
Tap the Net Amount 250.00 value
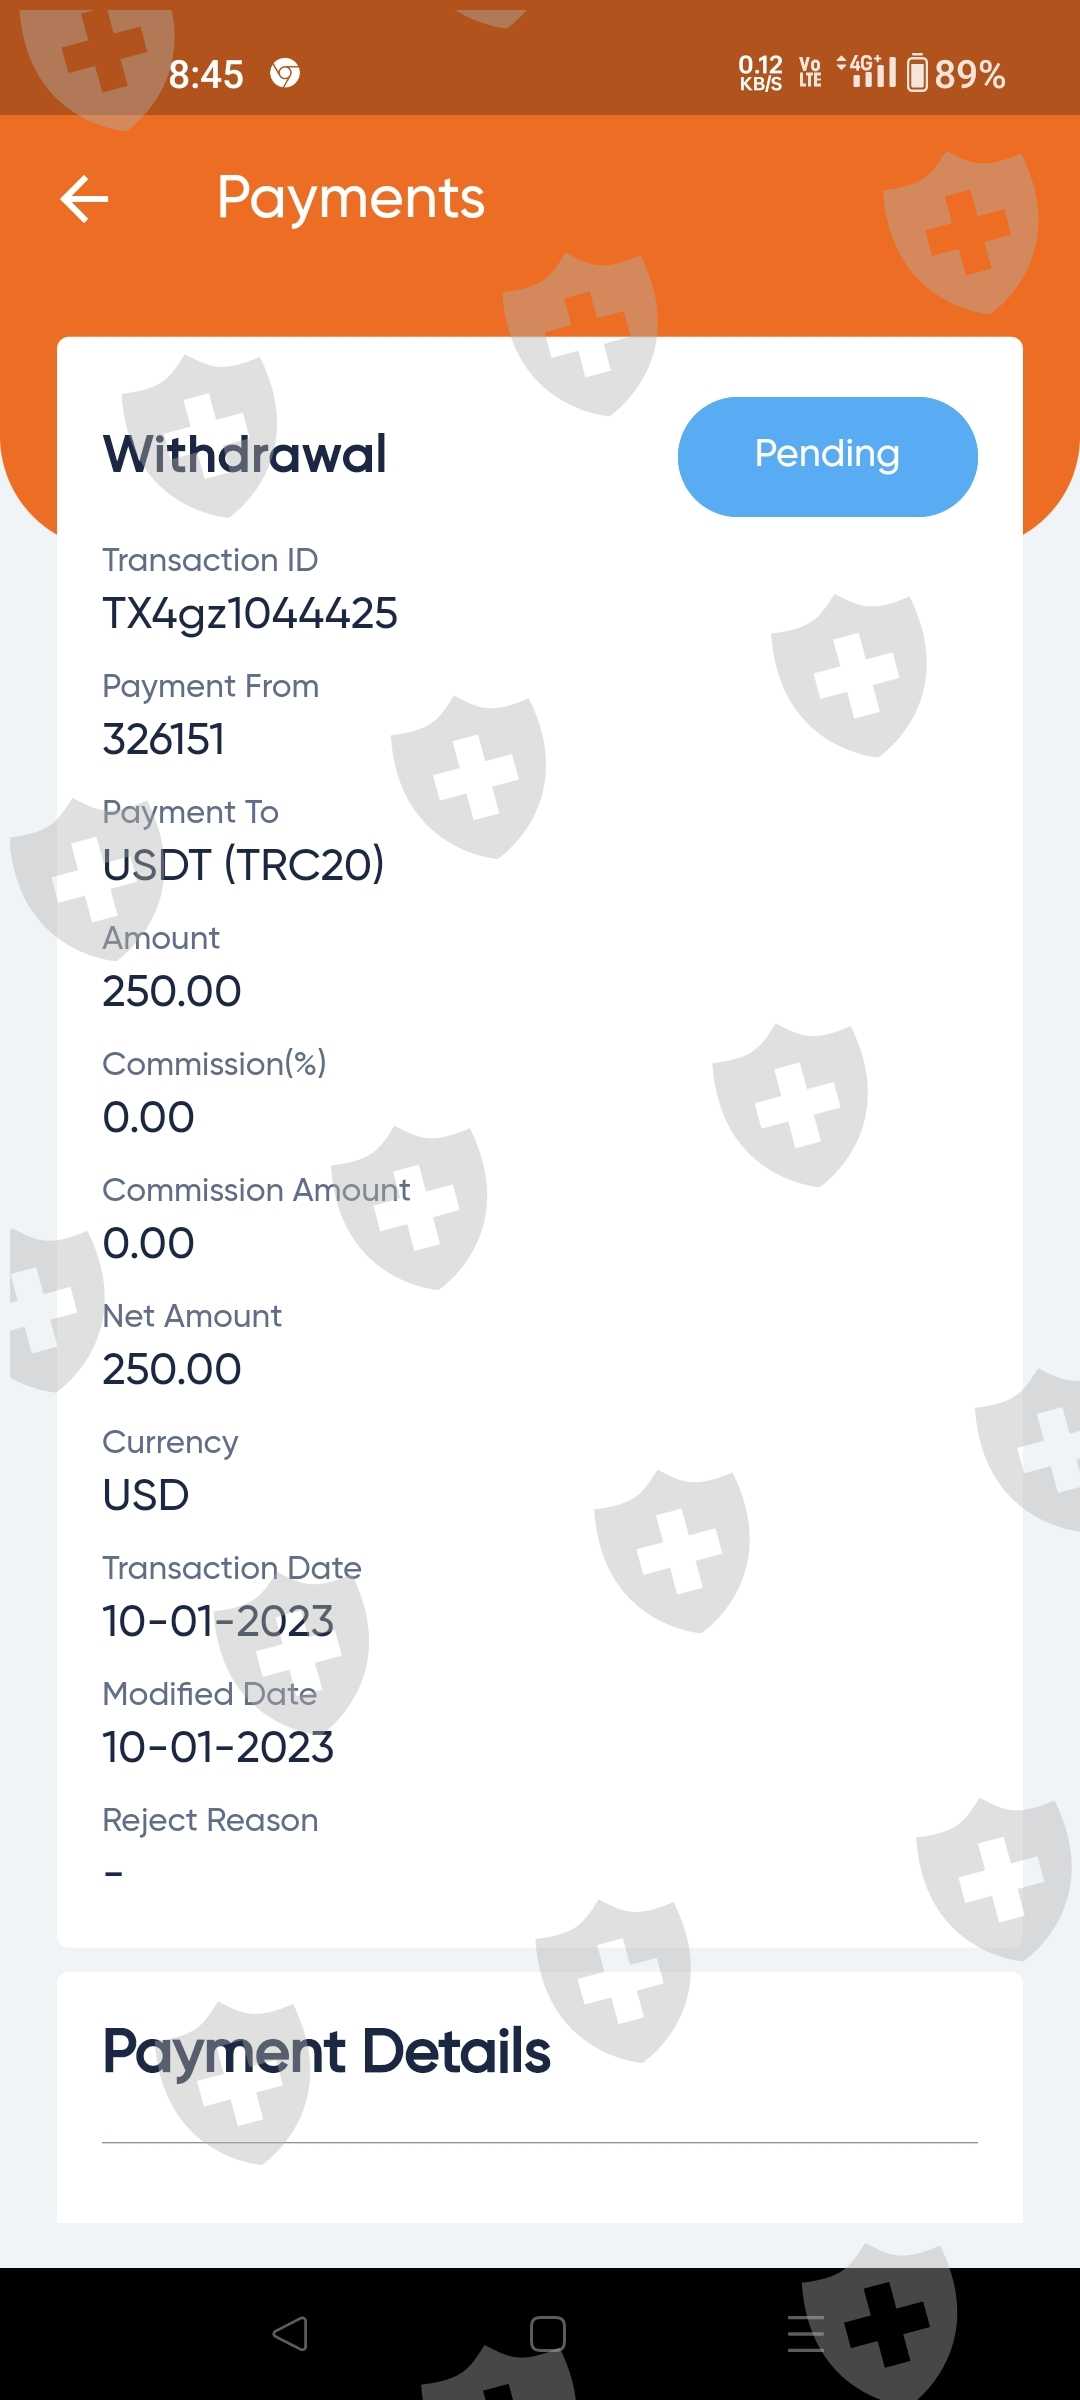pyautogui.click(x=172, y=1369)
